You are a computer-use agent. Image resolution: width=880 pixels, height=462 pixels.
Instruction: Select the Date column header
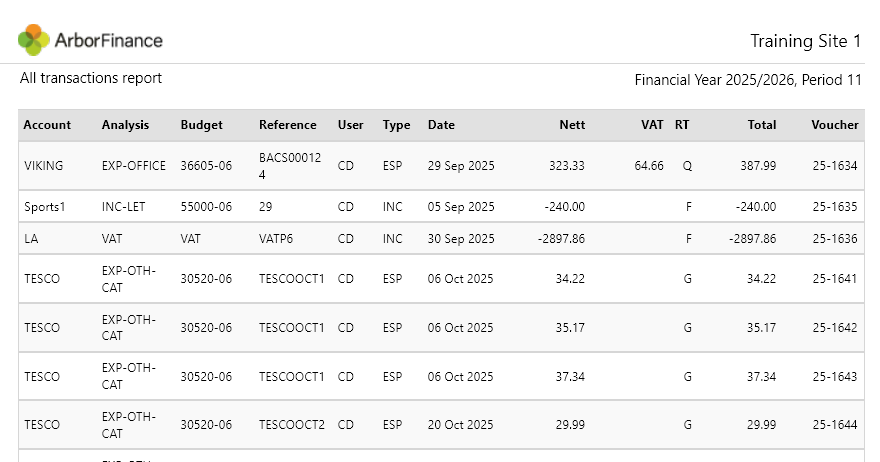(x=441, y=125)
